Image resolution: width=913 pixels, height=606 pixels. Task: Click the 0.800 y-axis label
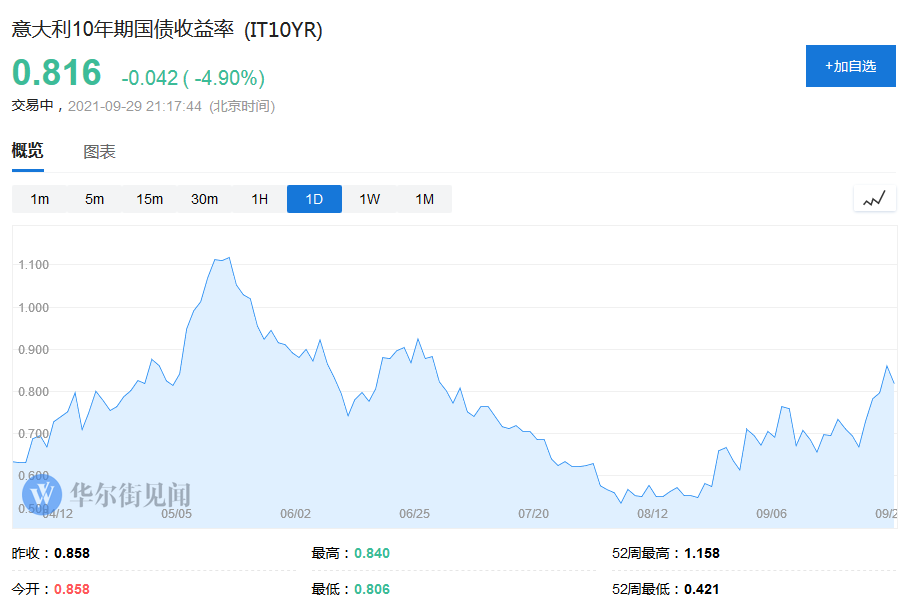(34, 392)
